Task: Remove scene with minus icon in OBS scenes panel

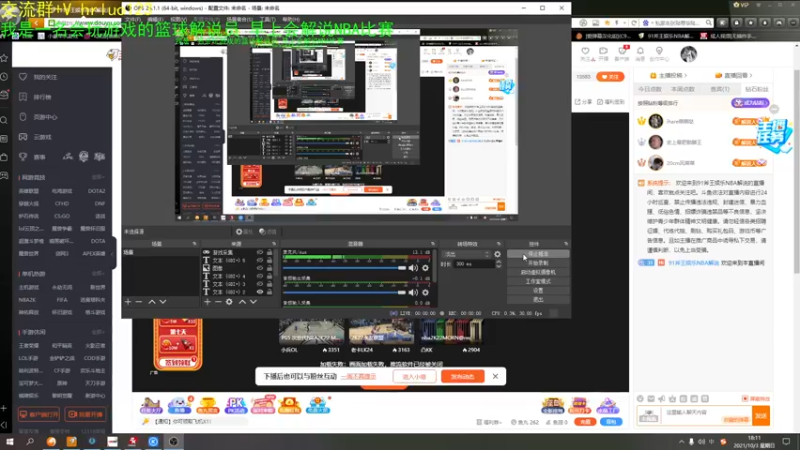Action: click(x=139, y=302)
